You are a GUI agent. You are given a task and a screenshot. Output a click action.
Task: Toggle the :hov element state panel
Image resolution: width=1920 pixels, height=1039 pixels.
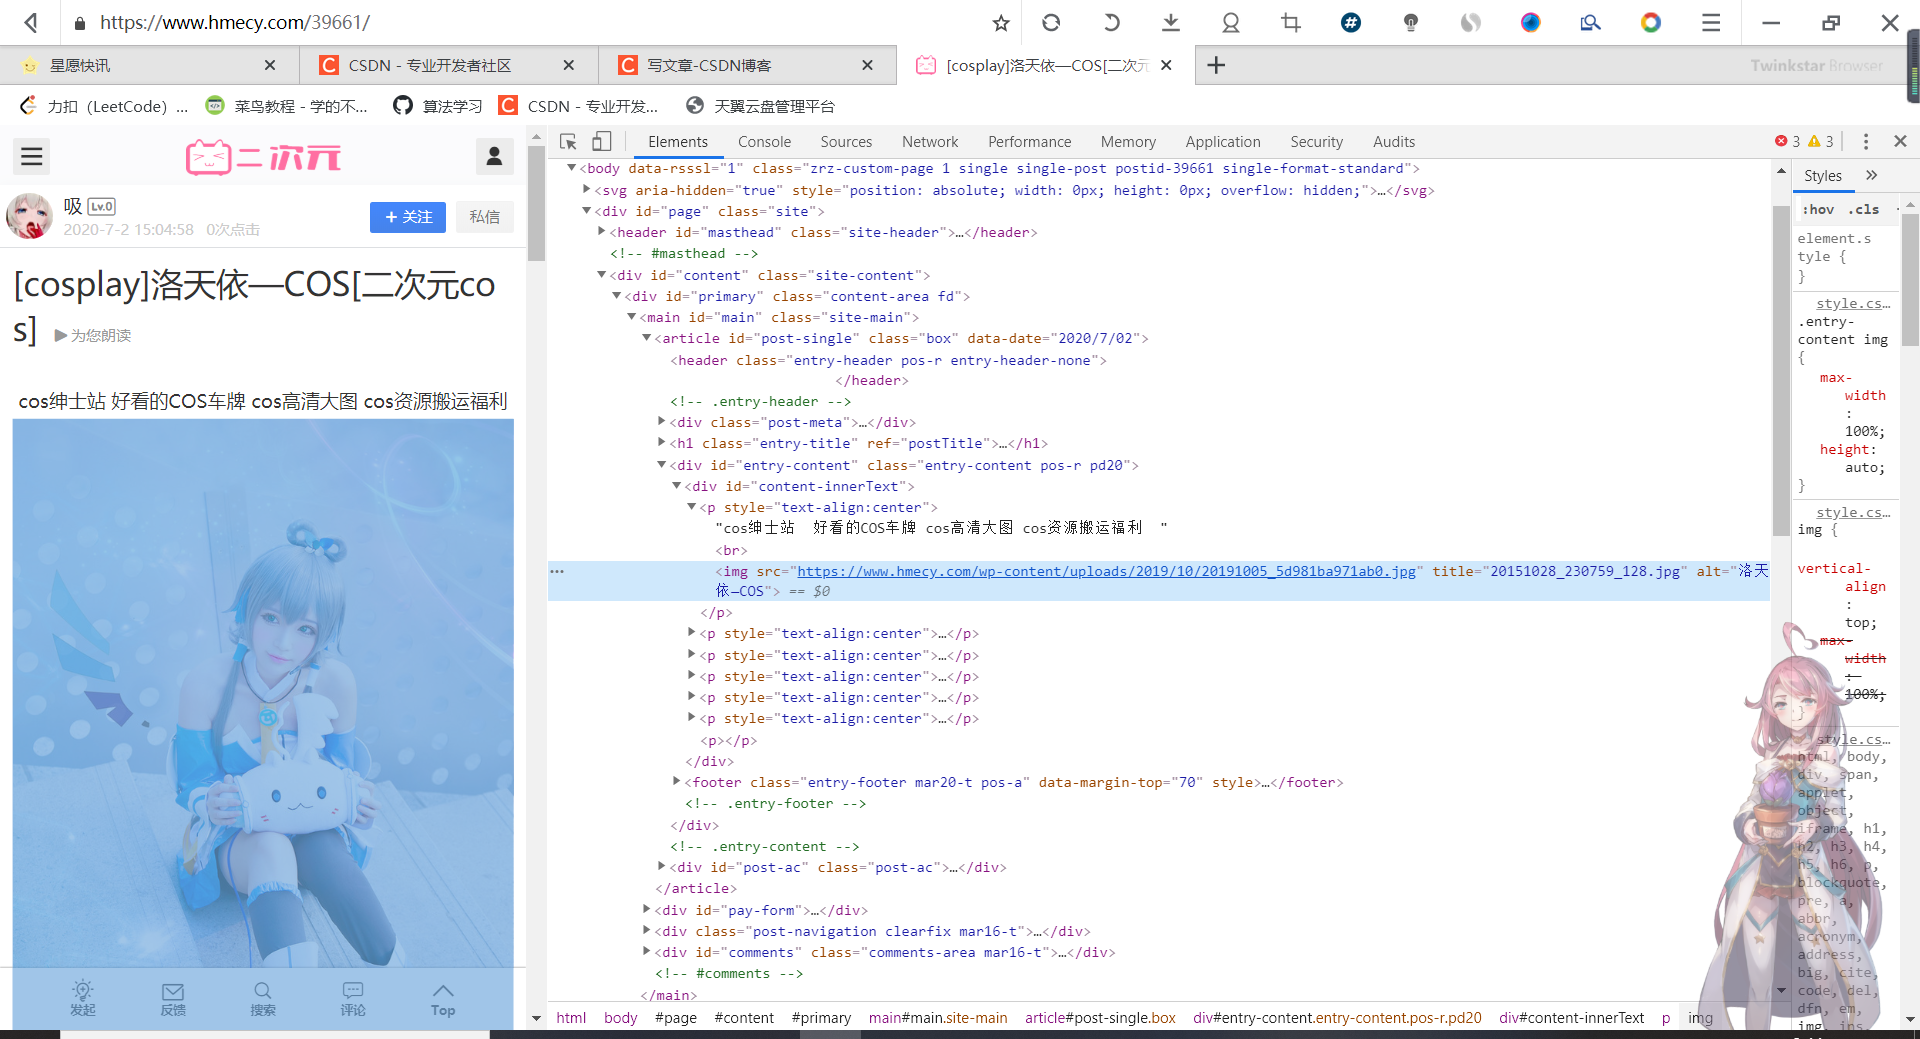tap(1818, 210)
